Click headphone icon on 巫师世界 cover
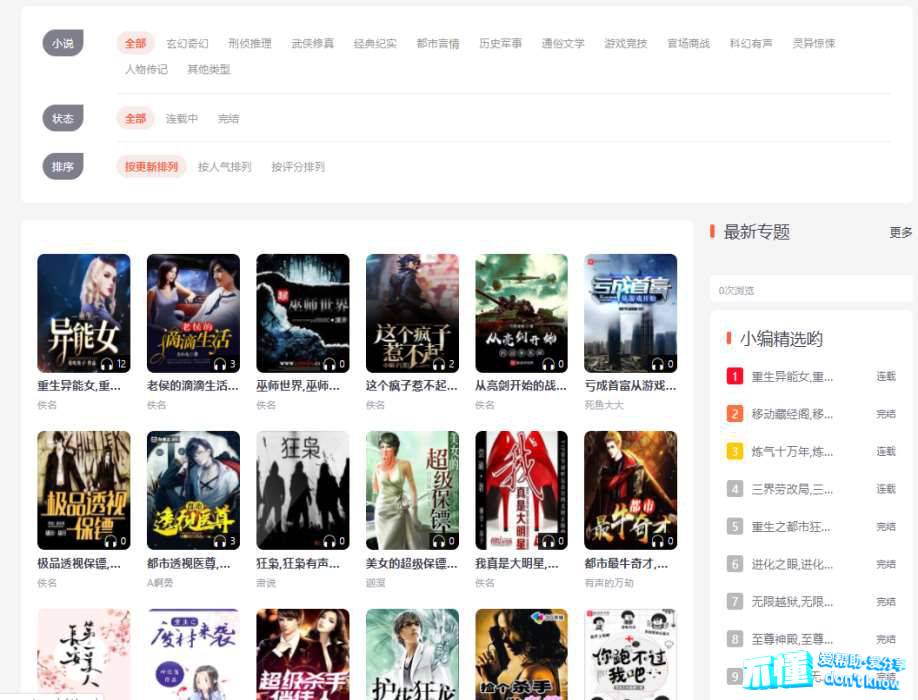 tap(329, 364)
